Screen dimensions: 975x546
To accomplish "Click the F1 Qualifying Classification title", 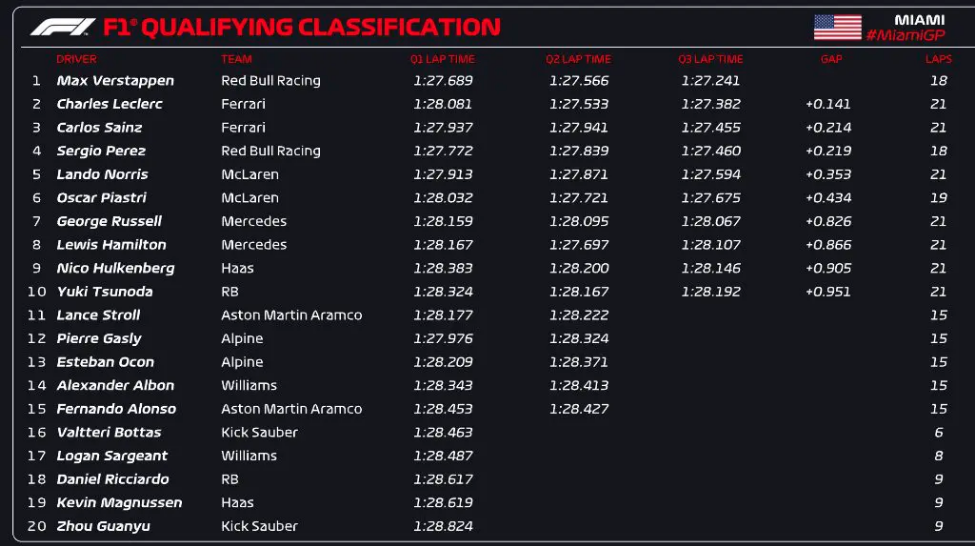I will point(301,27).
